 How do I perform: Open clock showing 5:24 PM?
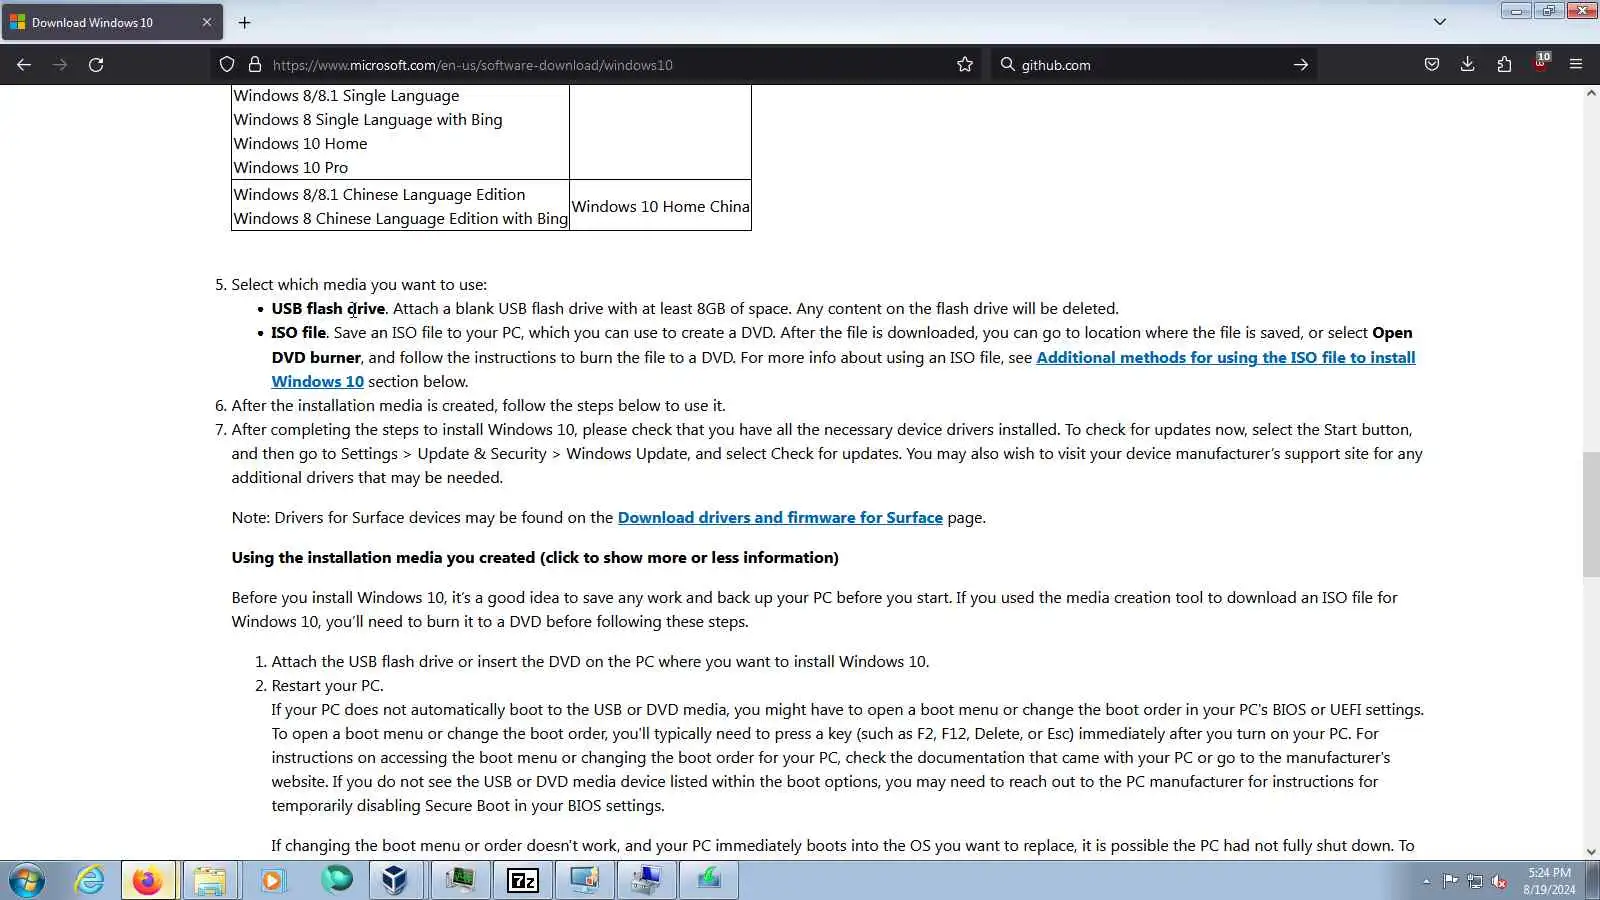click(1549, 881)
